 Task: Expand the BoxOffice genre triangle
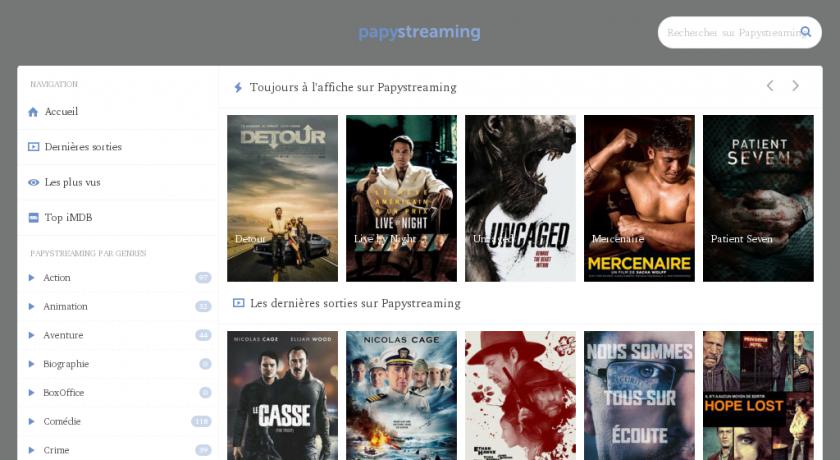[31, 393]
